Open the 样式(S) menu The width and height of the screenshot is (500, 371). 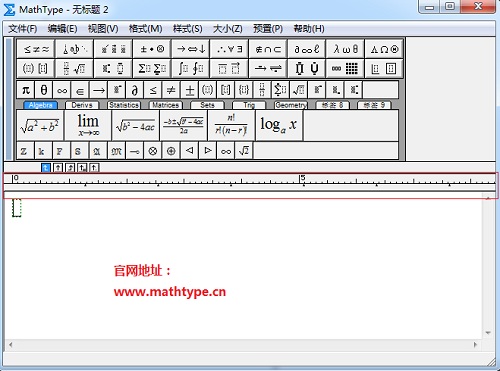click(x=187, y=29)
